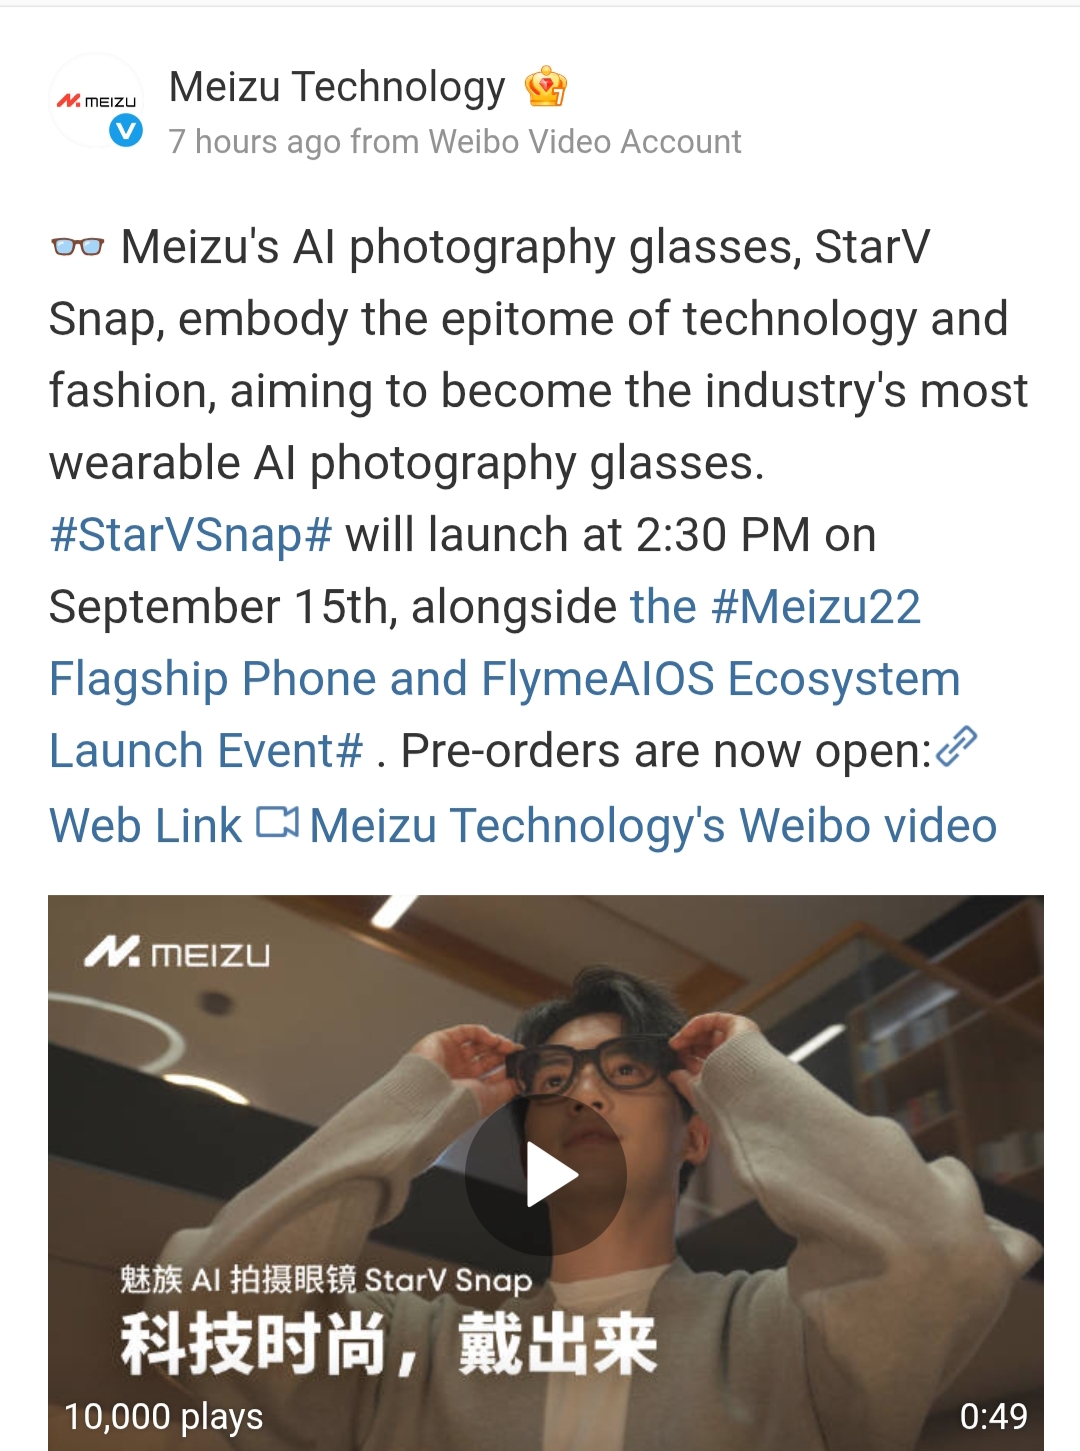
Task: Click Weibo Video Account source text
Action: click(584, 142)
